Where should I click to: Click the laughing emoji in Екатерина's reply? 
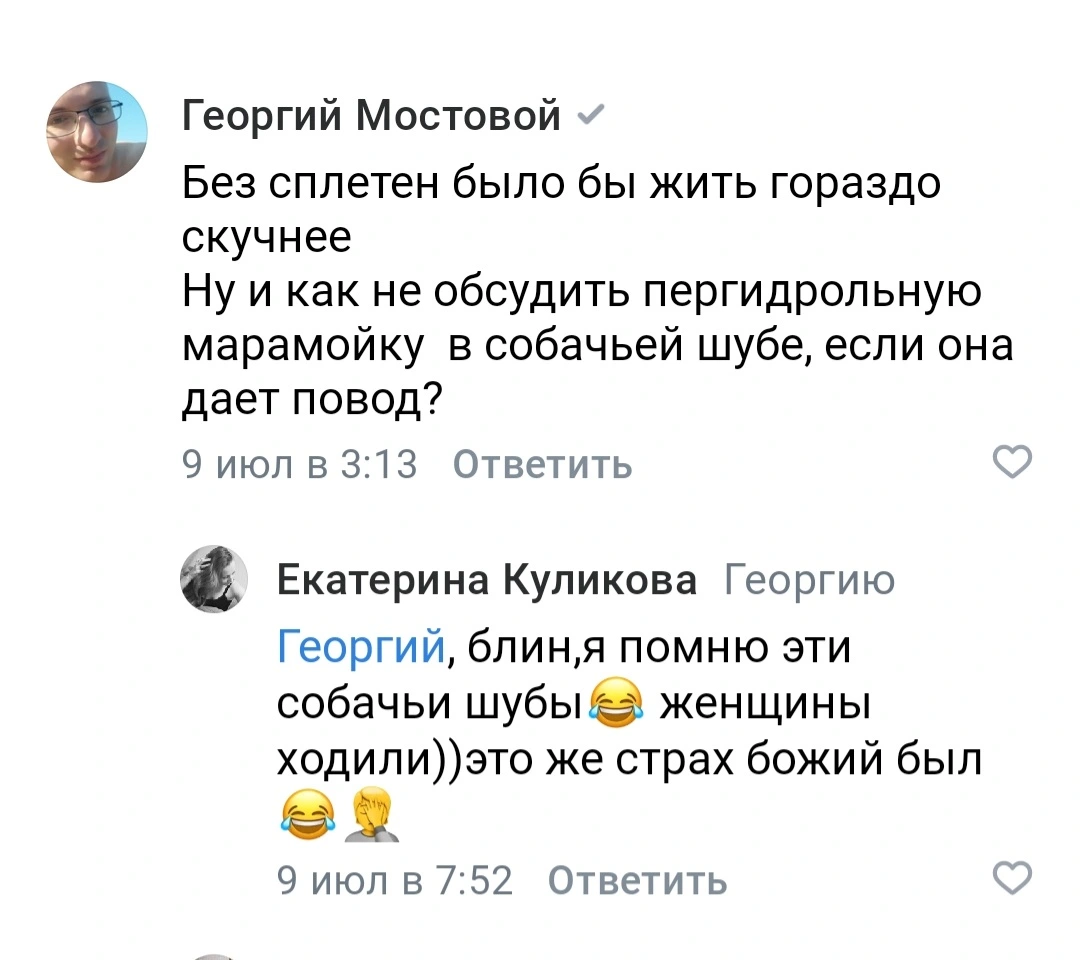coord(614,703)
